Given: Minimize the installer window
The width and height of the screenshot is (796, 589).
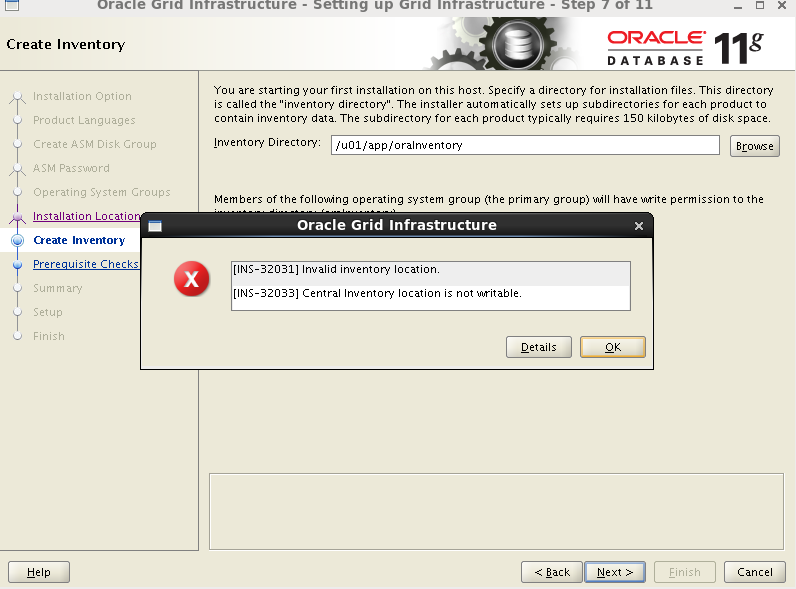Looking at the screenshot, I should 738,6.
